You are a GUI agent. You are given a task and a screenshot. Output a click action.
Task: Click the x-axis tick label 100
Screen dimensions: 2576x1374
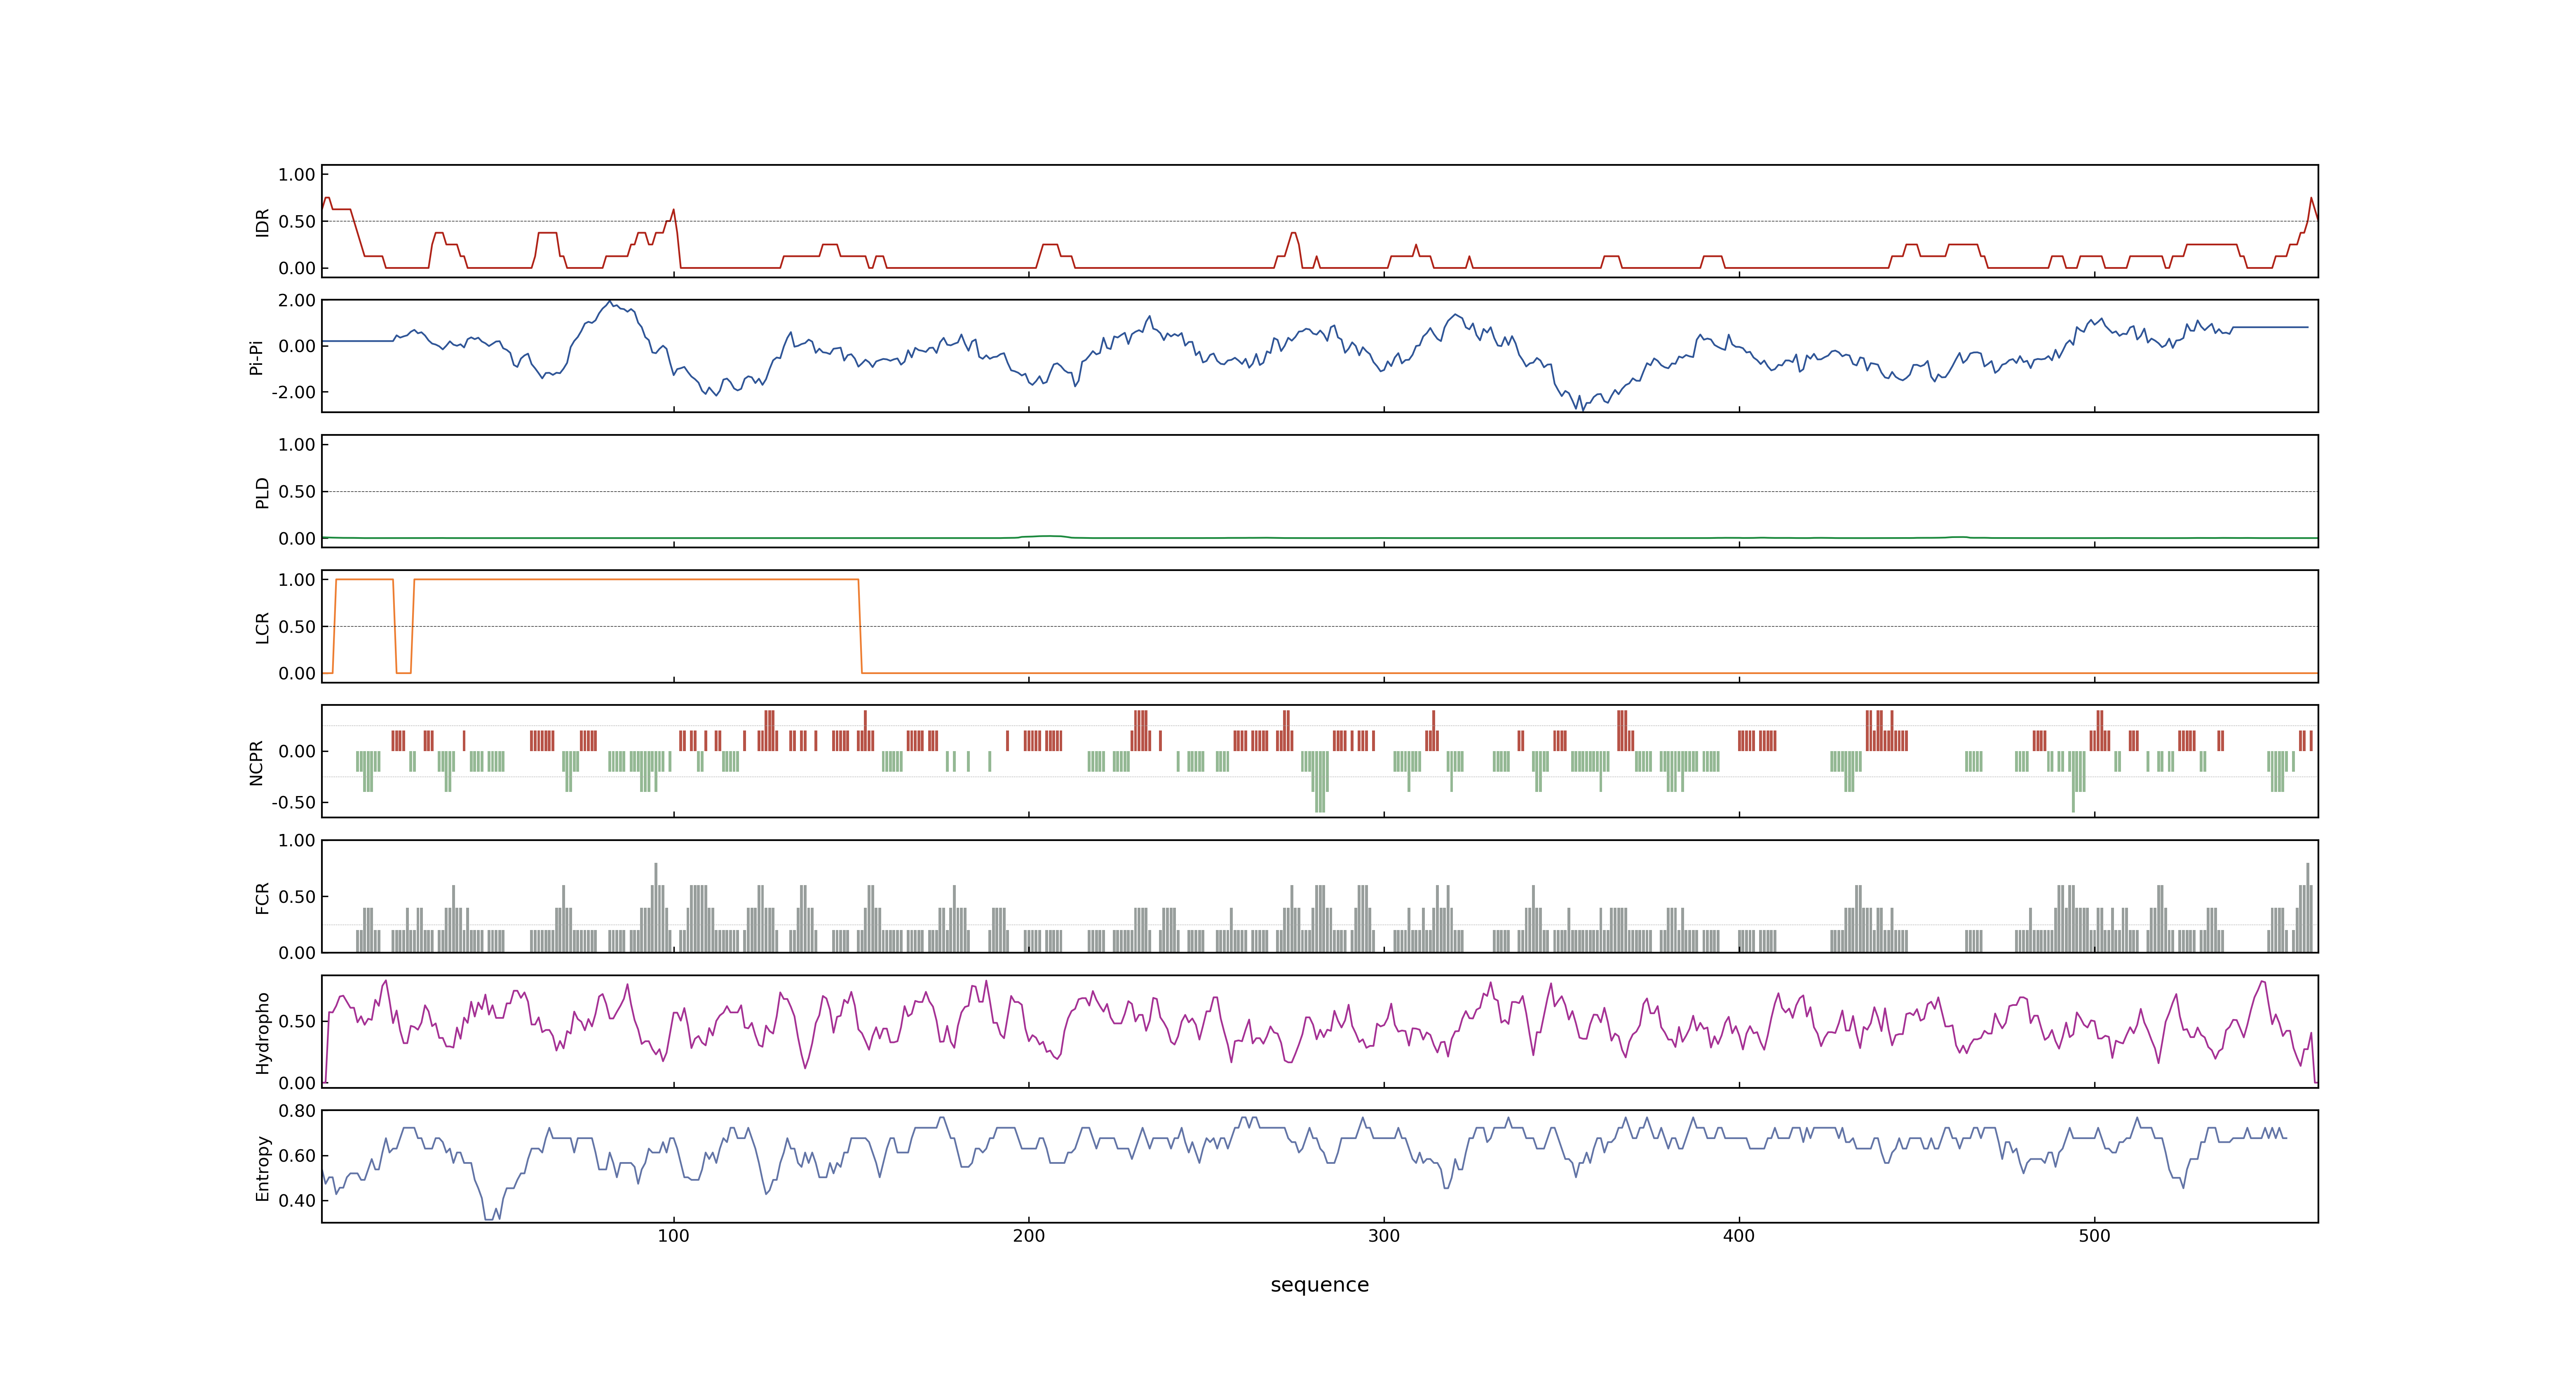coord(673,1236)
